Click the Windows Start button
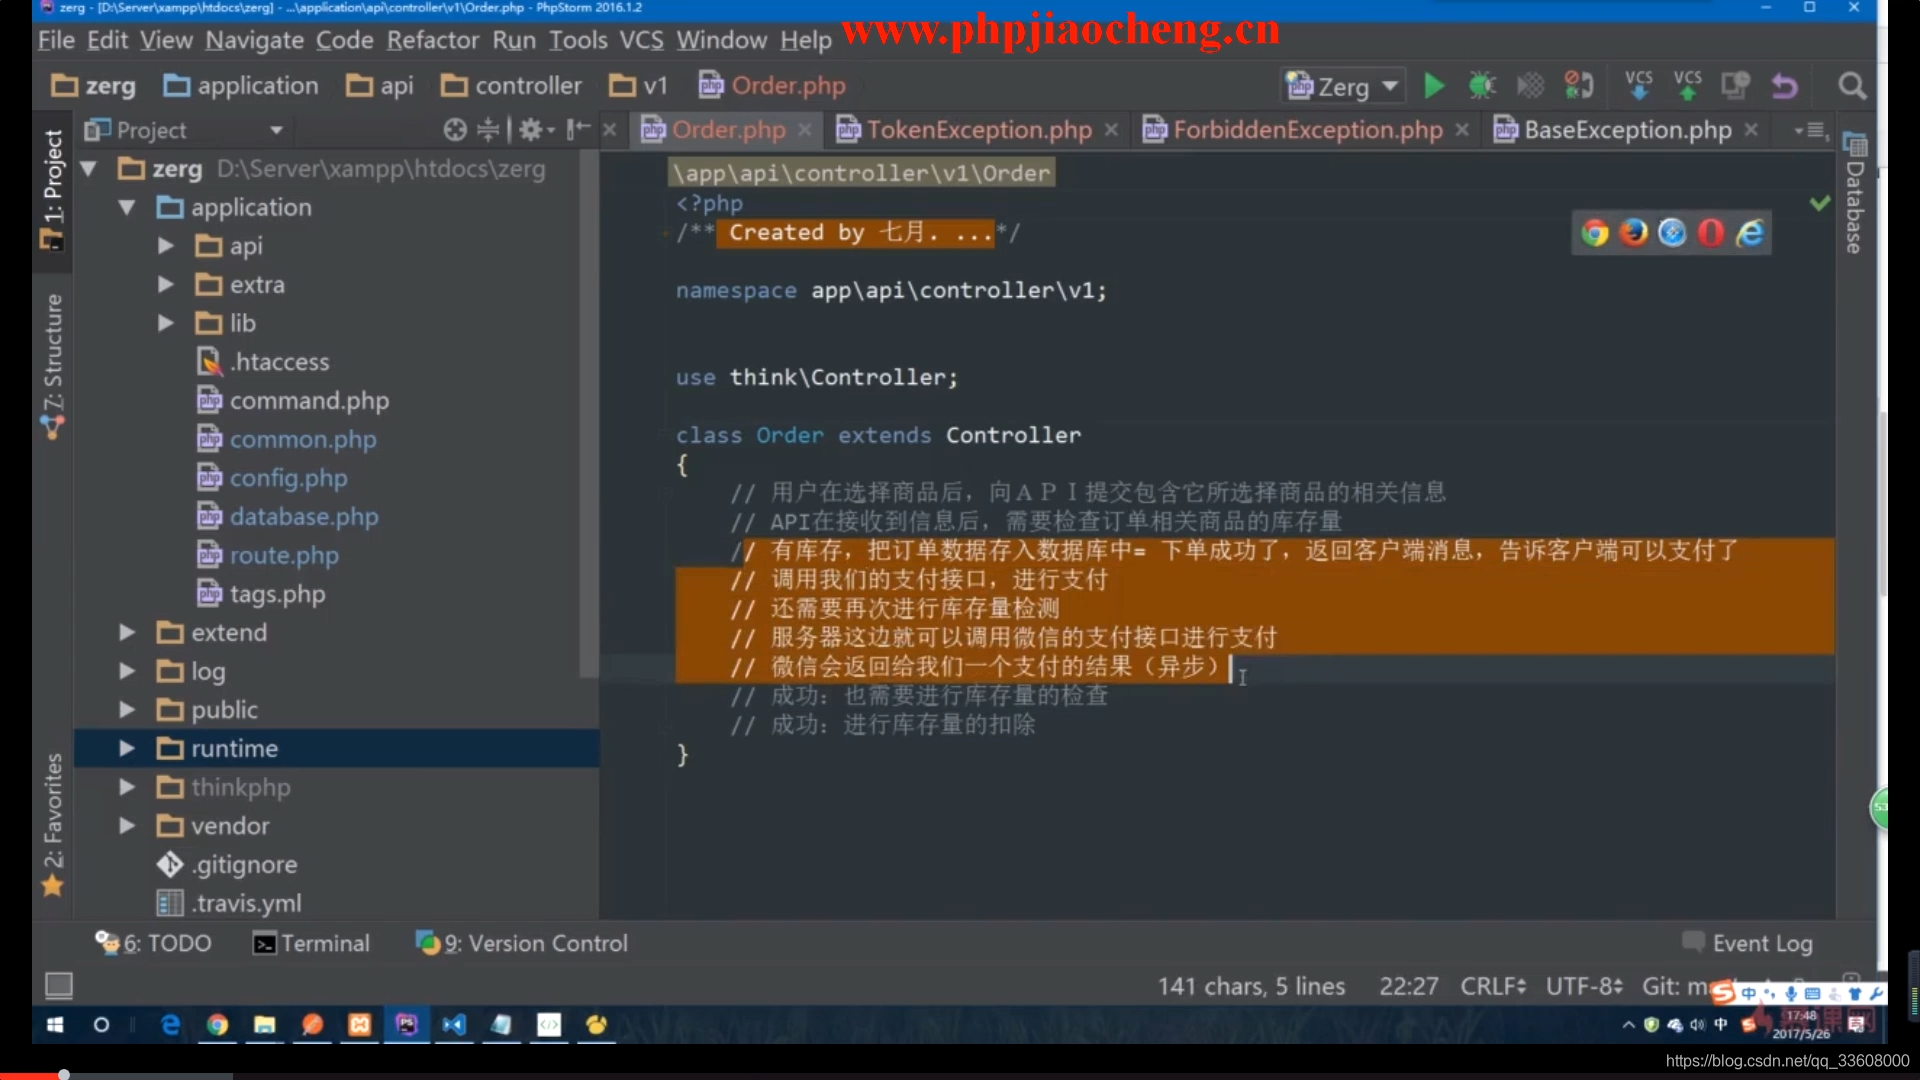The height and width of the screenshot is (1080, 1920). pos(55,1025)
